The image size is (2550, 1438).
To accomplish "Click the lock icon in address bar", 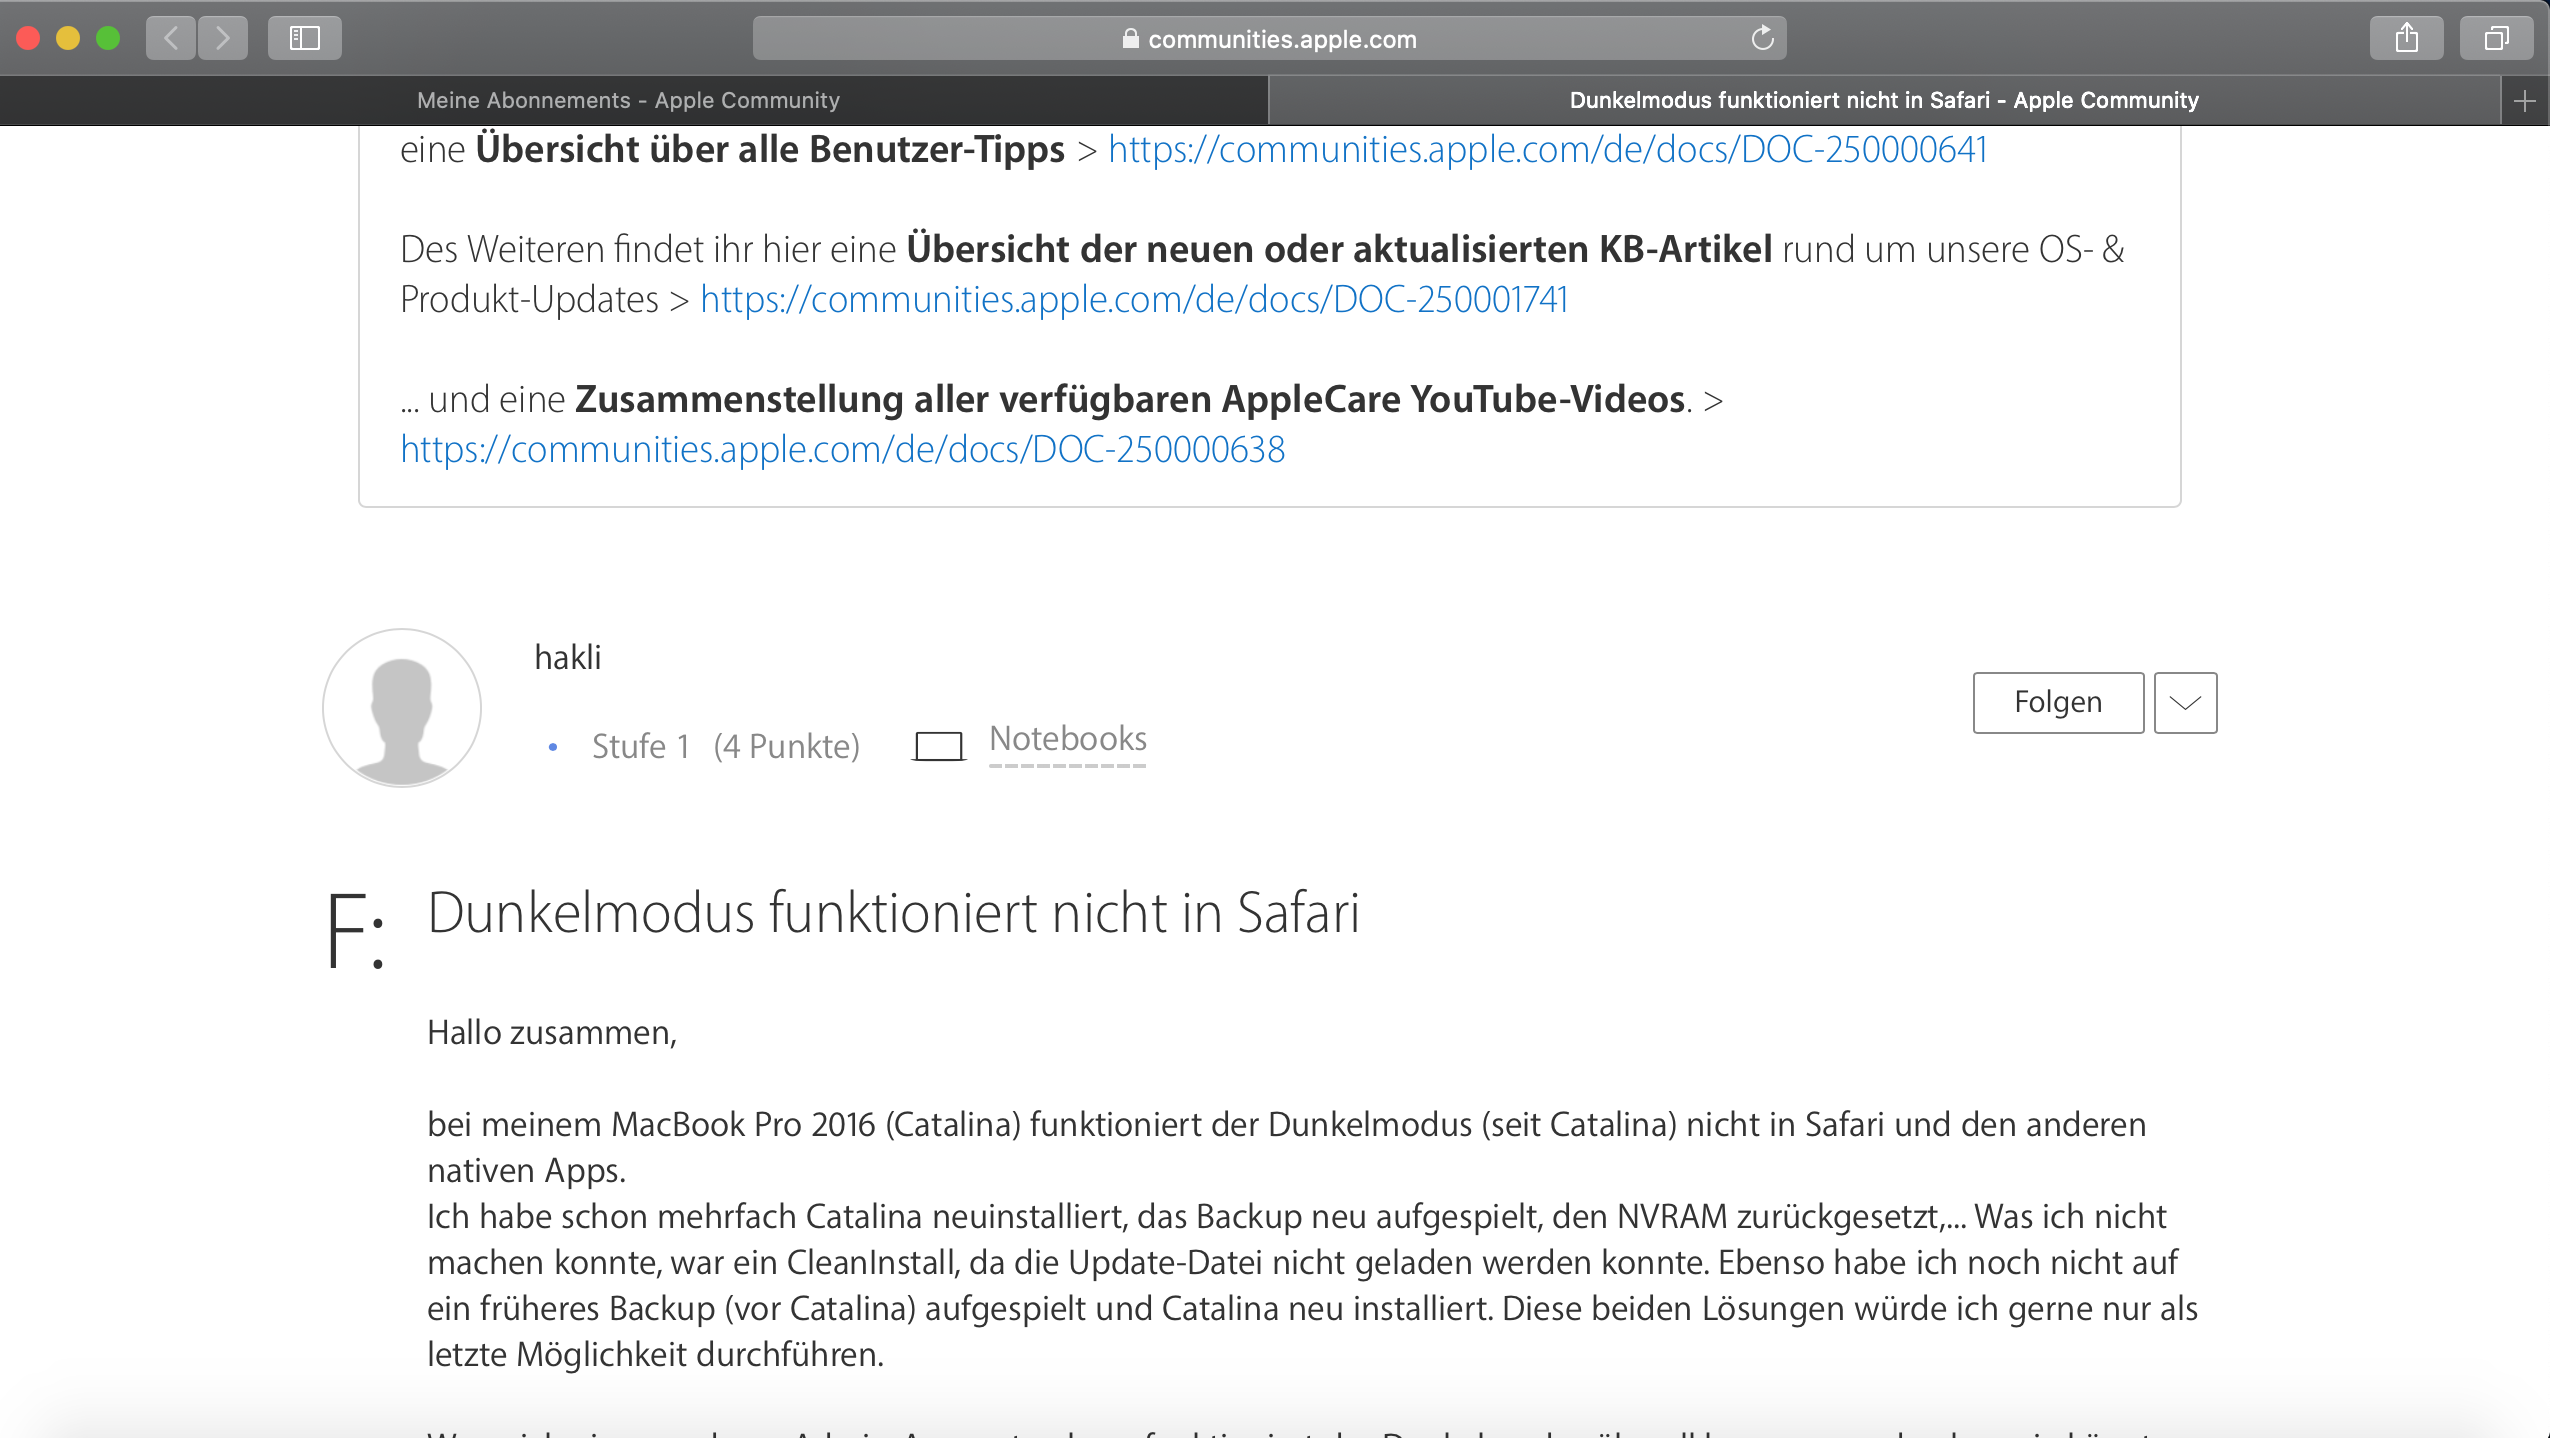I will click(x=1130, y=39).
